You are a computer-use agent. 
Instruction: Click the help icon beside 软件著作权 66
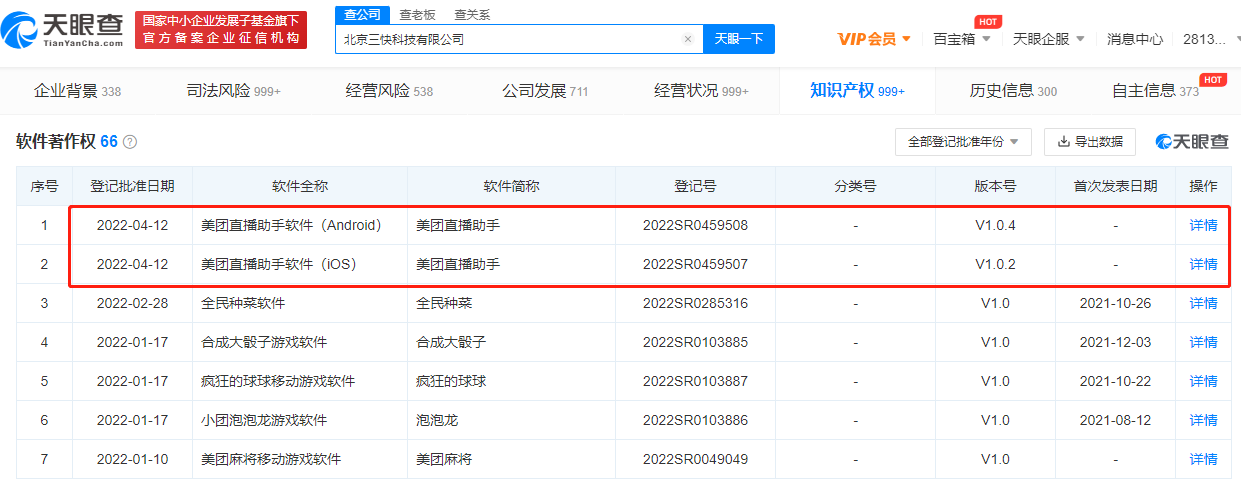(130, 143)
